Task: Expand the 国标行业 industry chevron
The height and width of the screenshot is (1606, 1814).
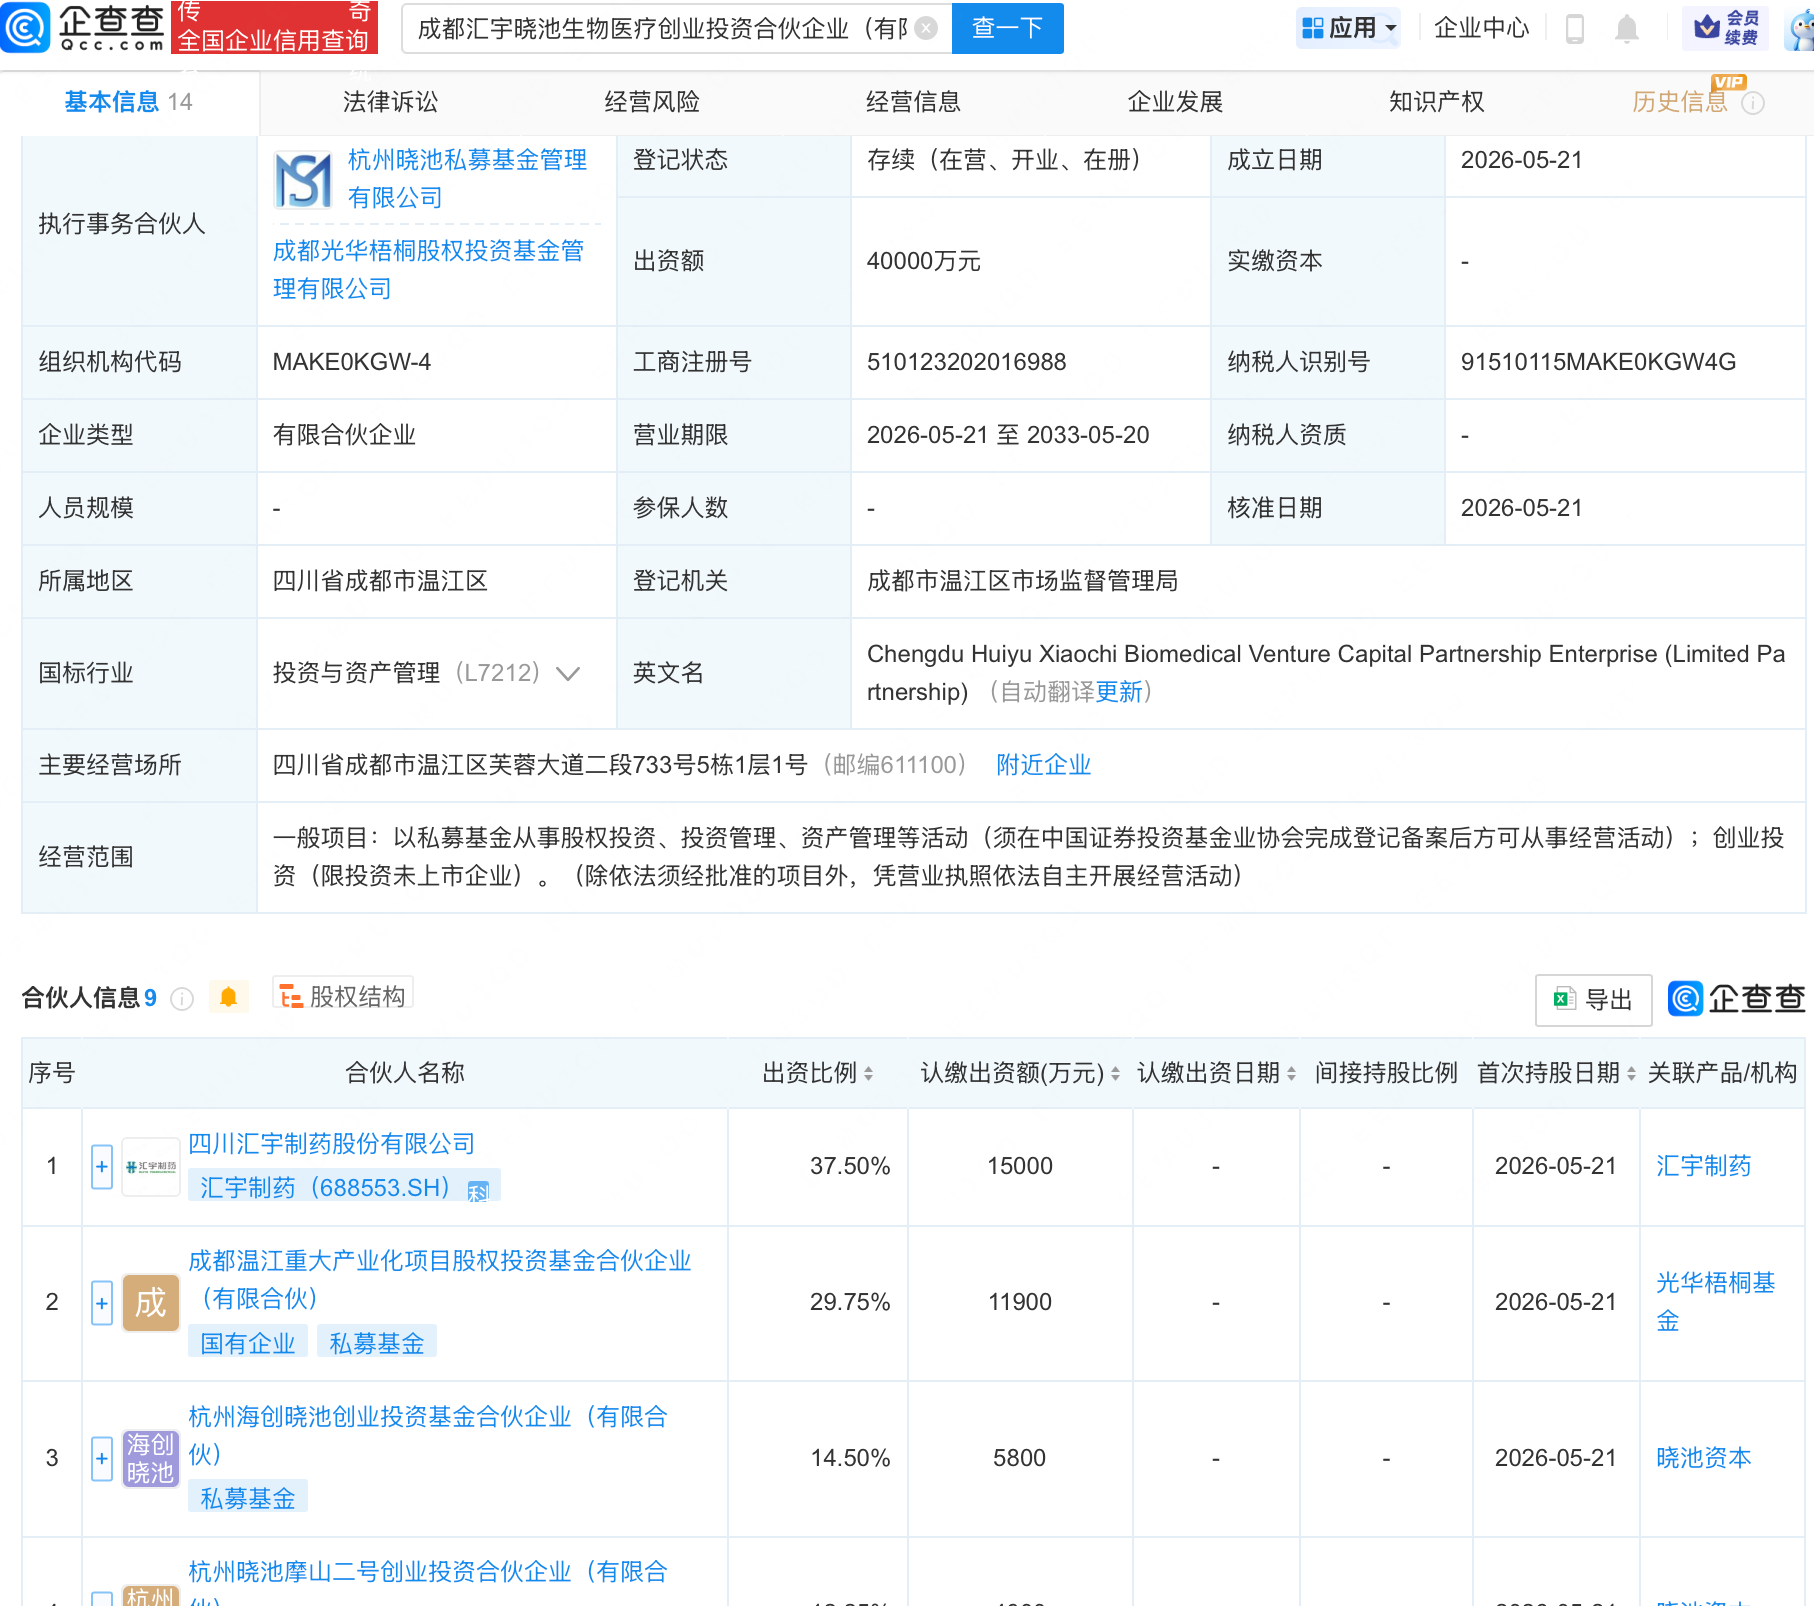Action: pos(568,674)
